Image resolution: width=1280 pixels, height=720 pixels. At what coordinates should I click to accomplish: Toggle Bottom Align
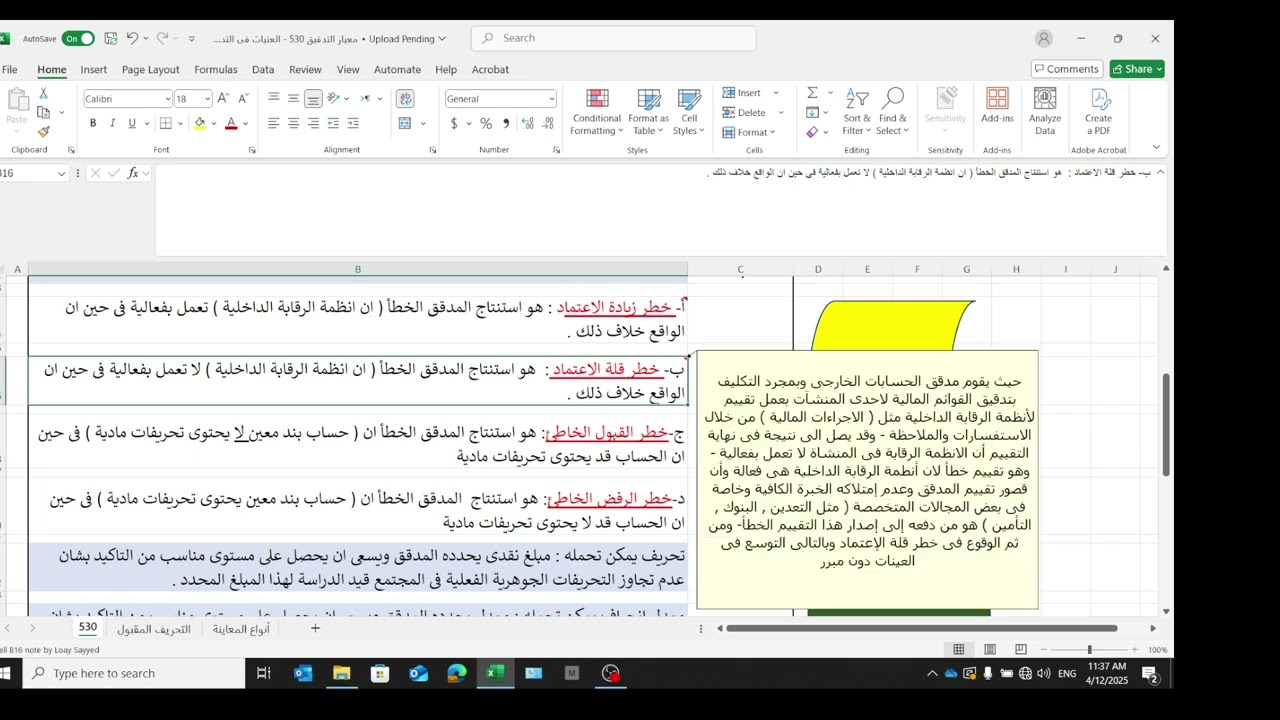(313, 98)
